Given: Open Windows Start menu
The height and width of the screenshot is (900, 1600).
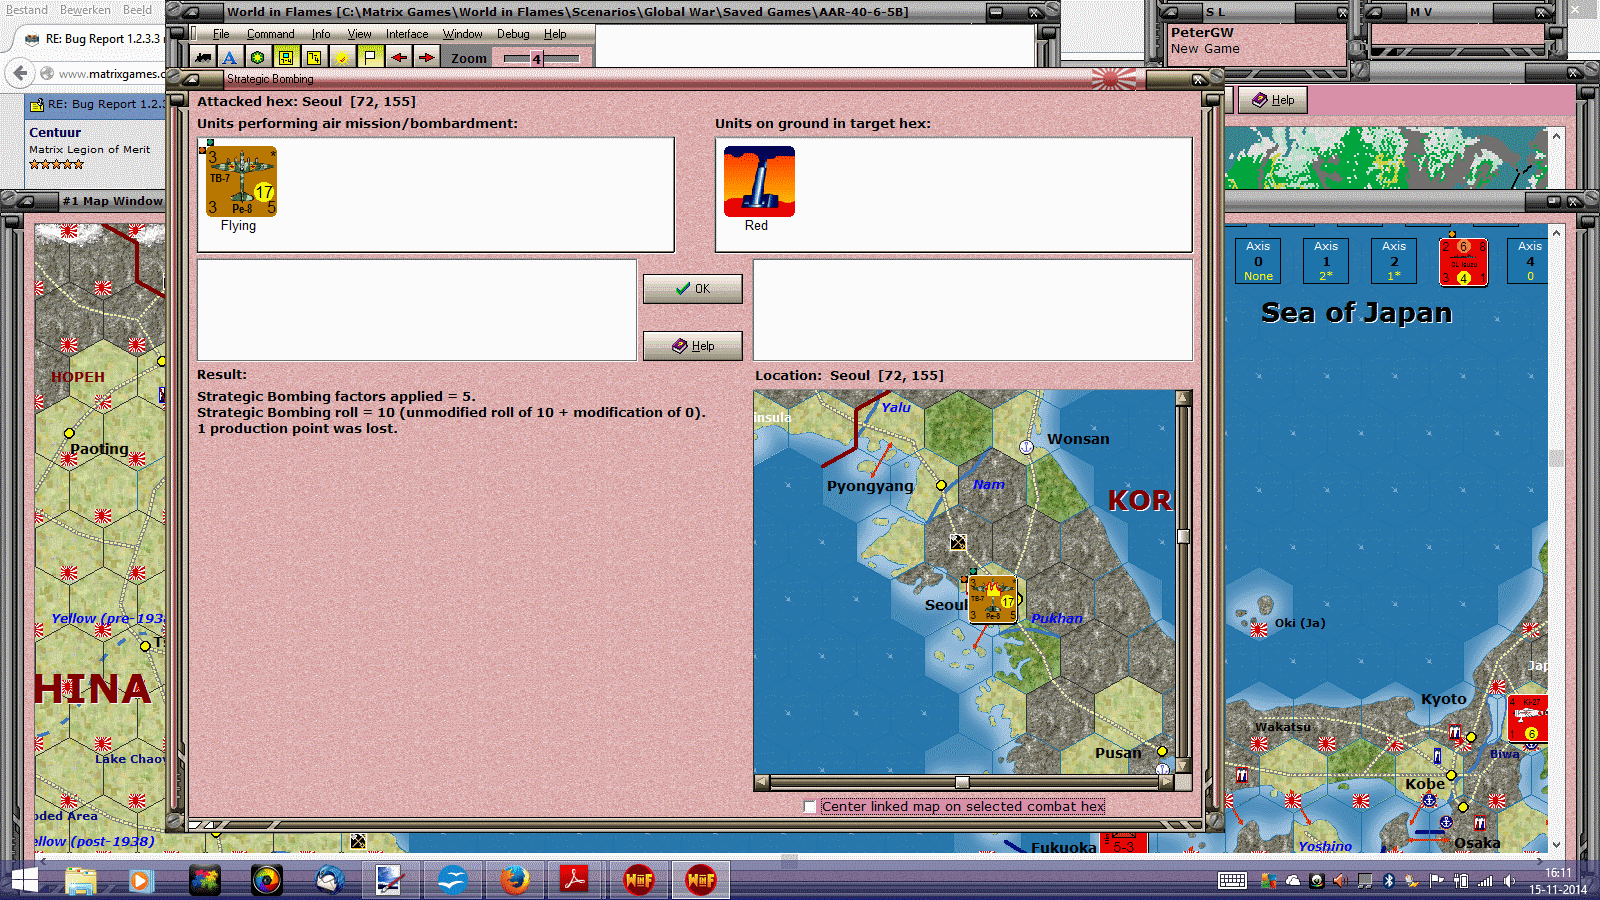Looking at the screenshot, I should click(24, 880).
